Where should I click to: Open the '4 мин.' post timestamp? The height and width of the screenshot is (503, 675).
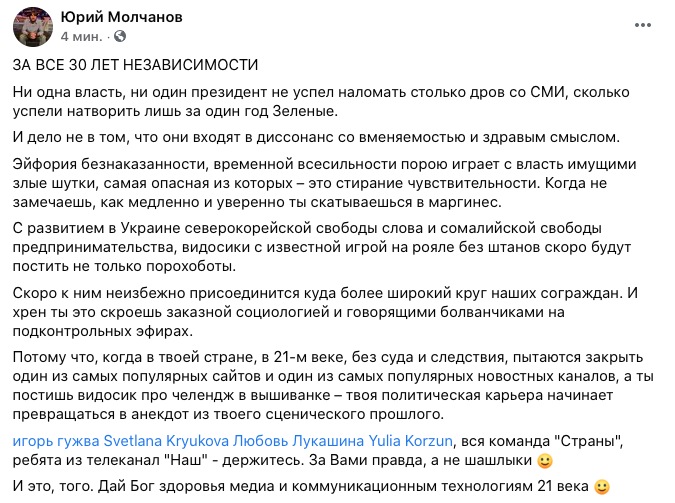point(82,36)
